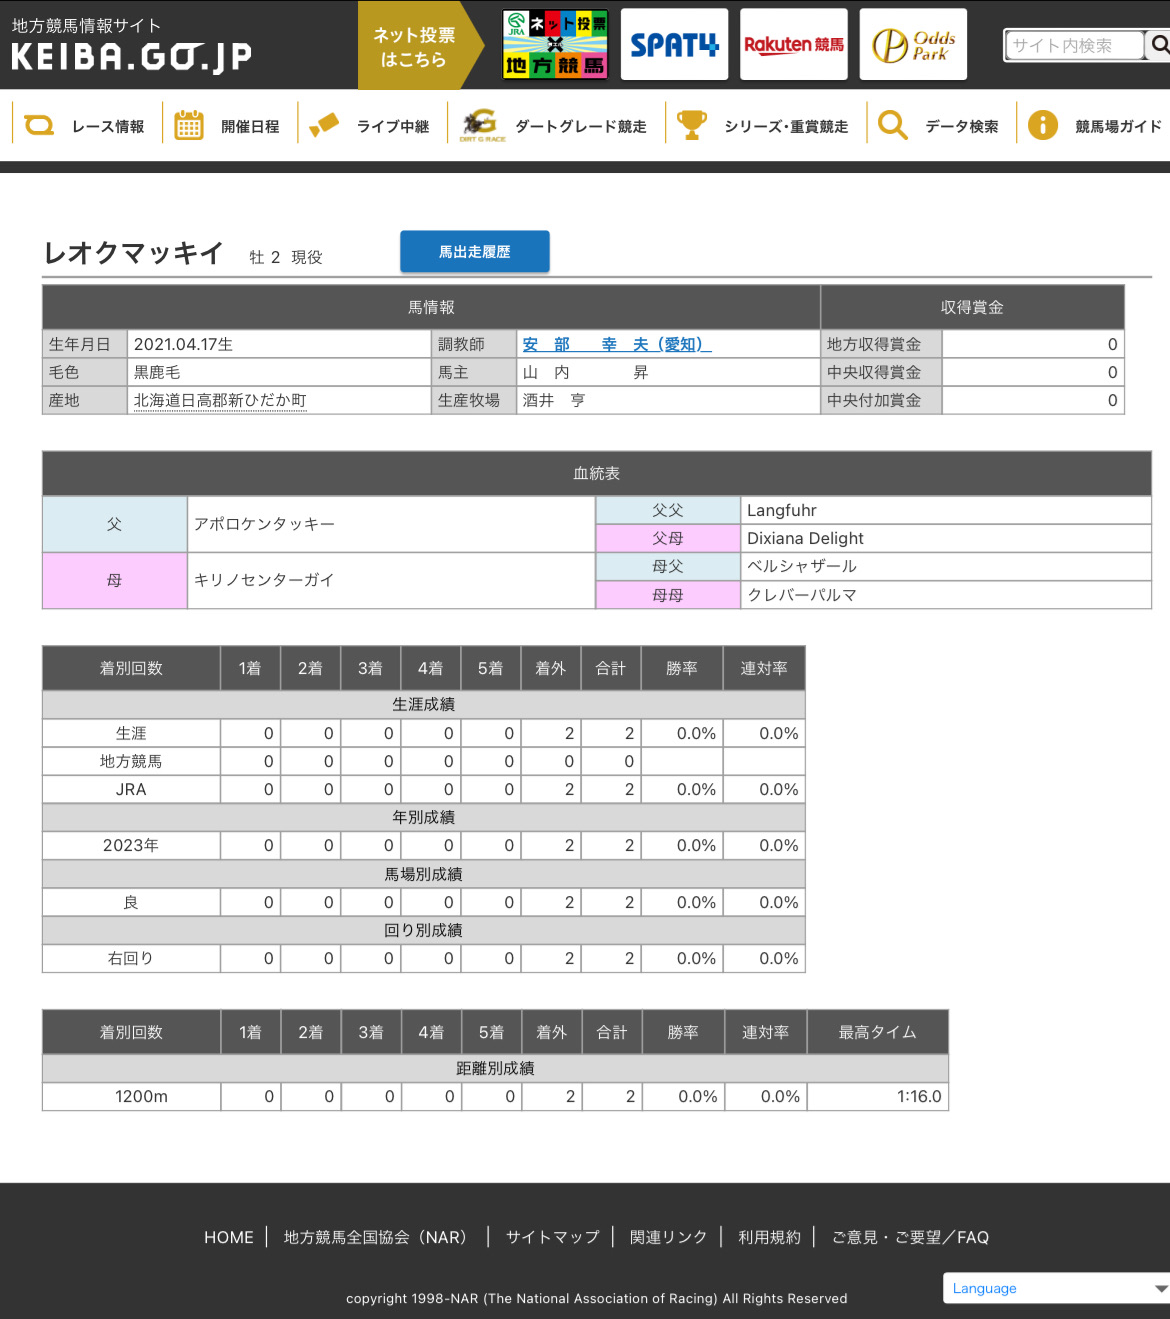
Task: Click the 馬出走履歴 button
Action: (x=475, y=252)
